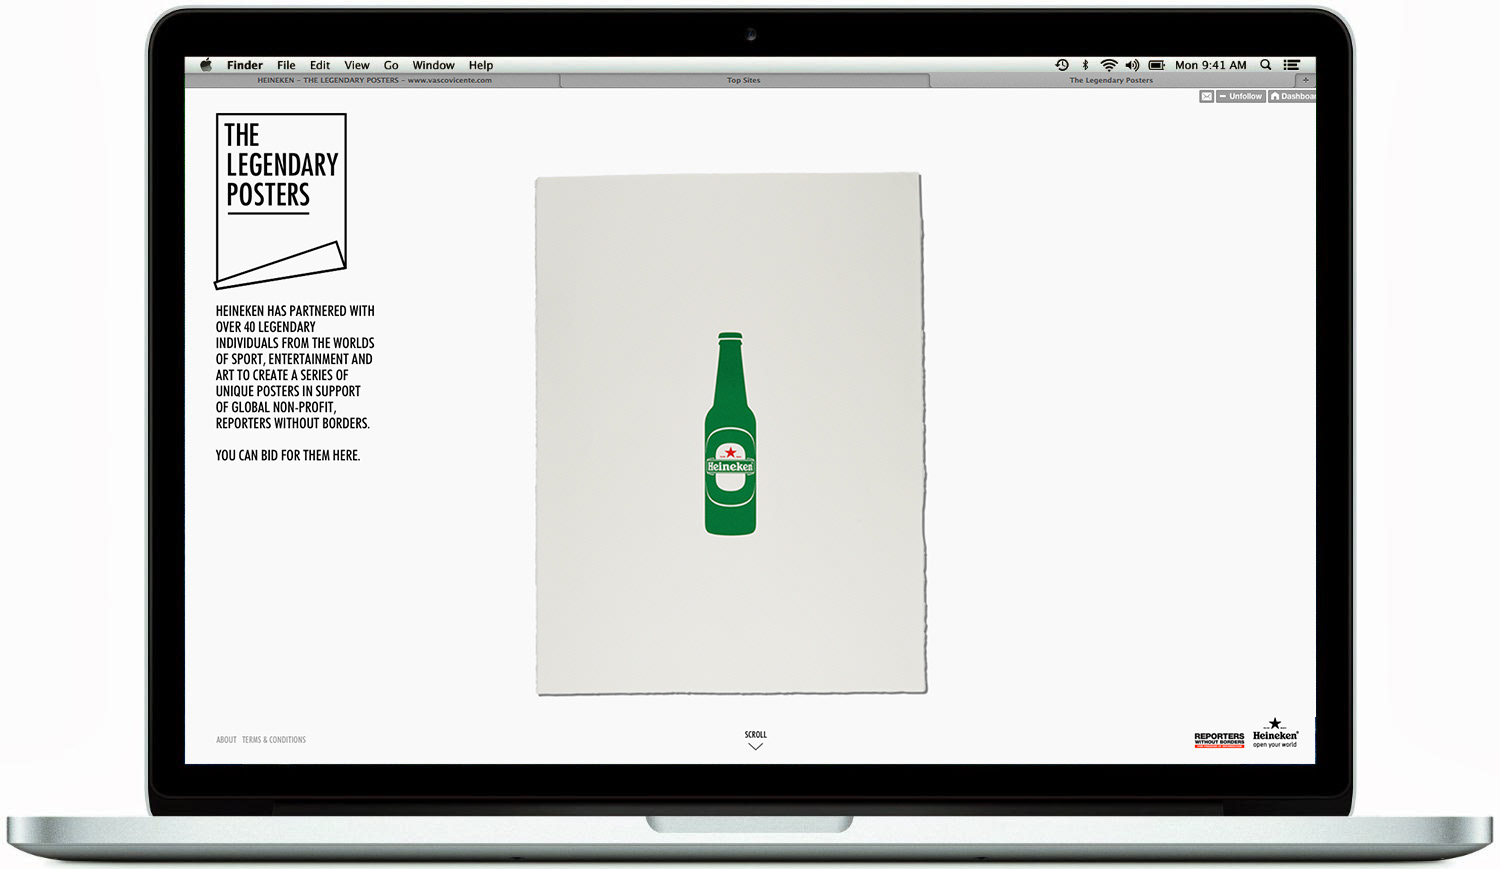
Task: Click the Time Machine menu bar icon
Action: [x=1062, y=65]
